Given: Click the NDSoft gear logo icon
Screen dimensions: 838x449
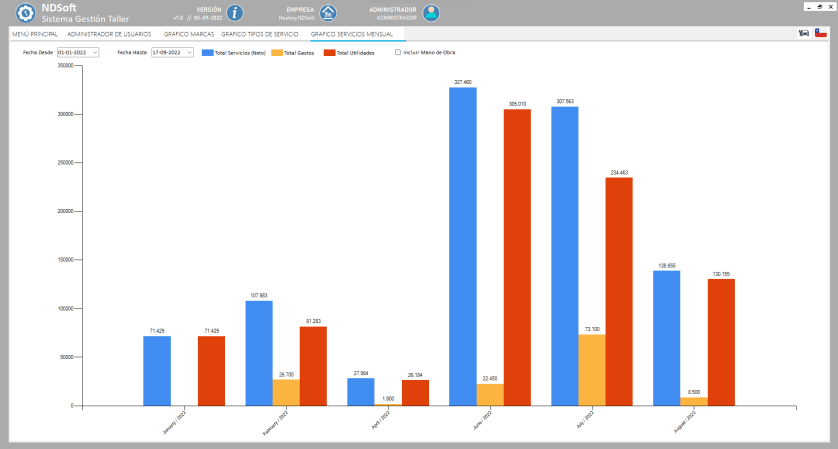Looking at the screenshot, I should [x=26, y=13].
